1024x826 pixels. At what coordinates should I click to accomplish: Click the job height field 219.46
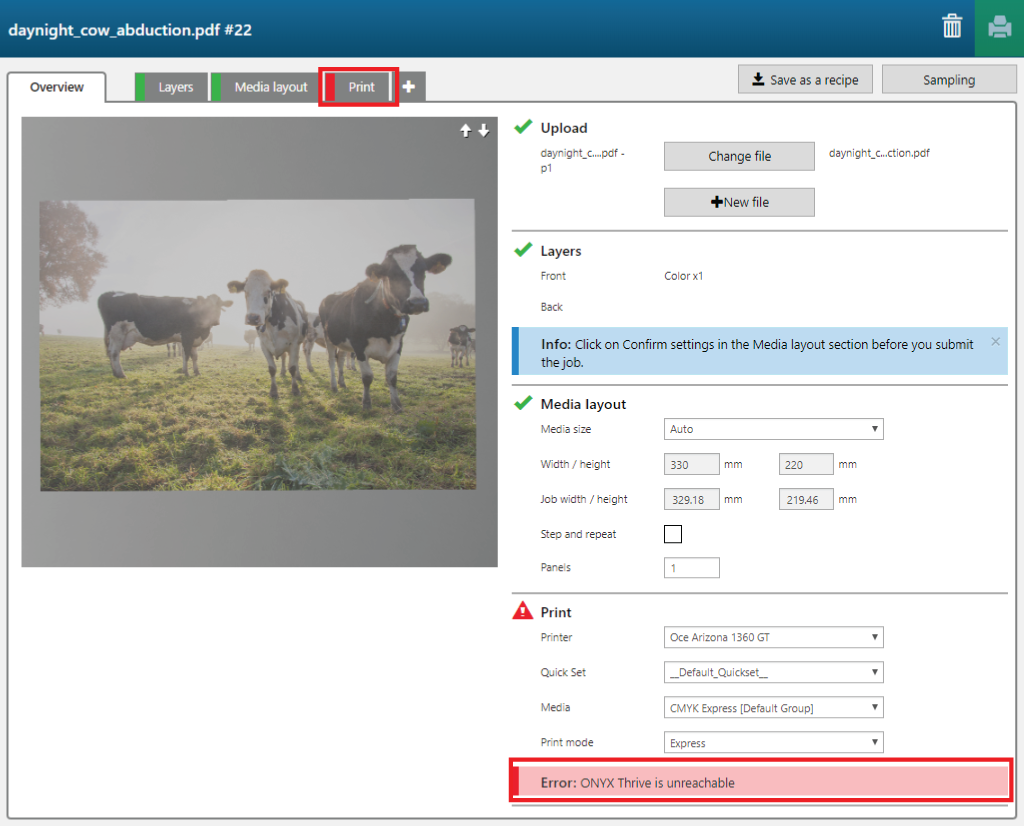tap(806, 500)
